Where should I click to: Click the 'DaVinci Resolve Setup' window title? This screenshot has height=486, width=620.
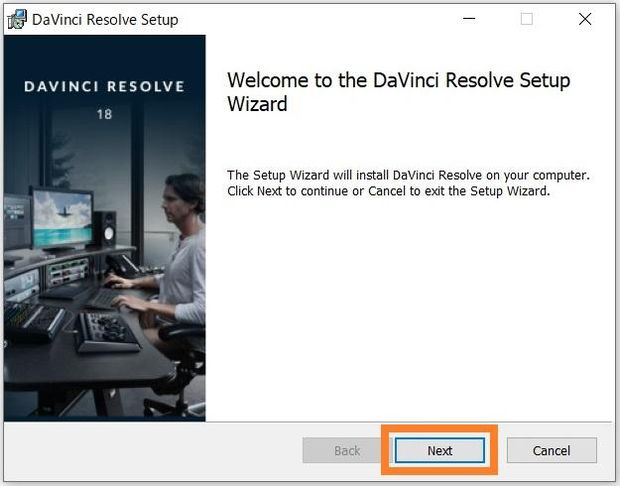click(105, 19)
